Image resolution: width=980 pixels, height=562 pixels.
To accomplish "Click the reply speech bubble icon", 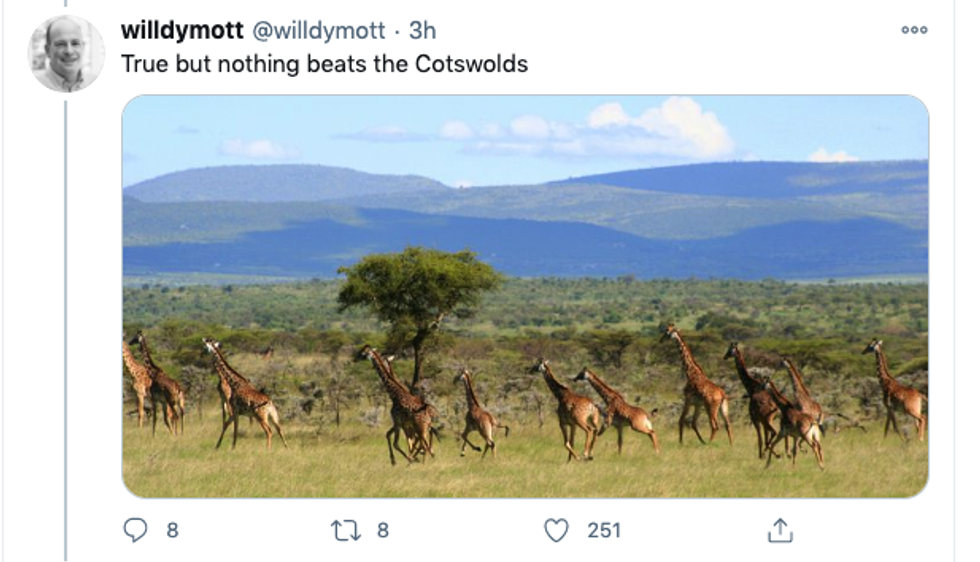I will (136, 530).
